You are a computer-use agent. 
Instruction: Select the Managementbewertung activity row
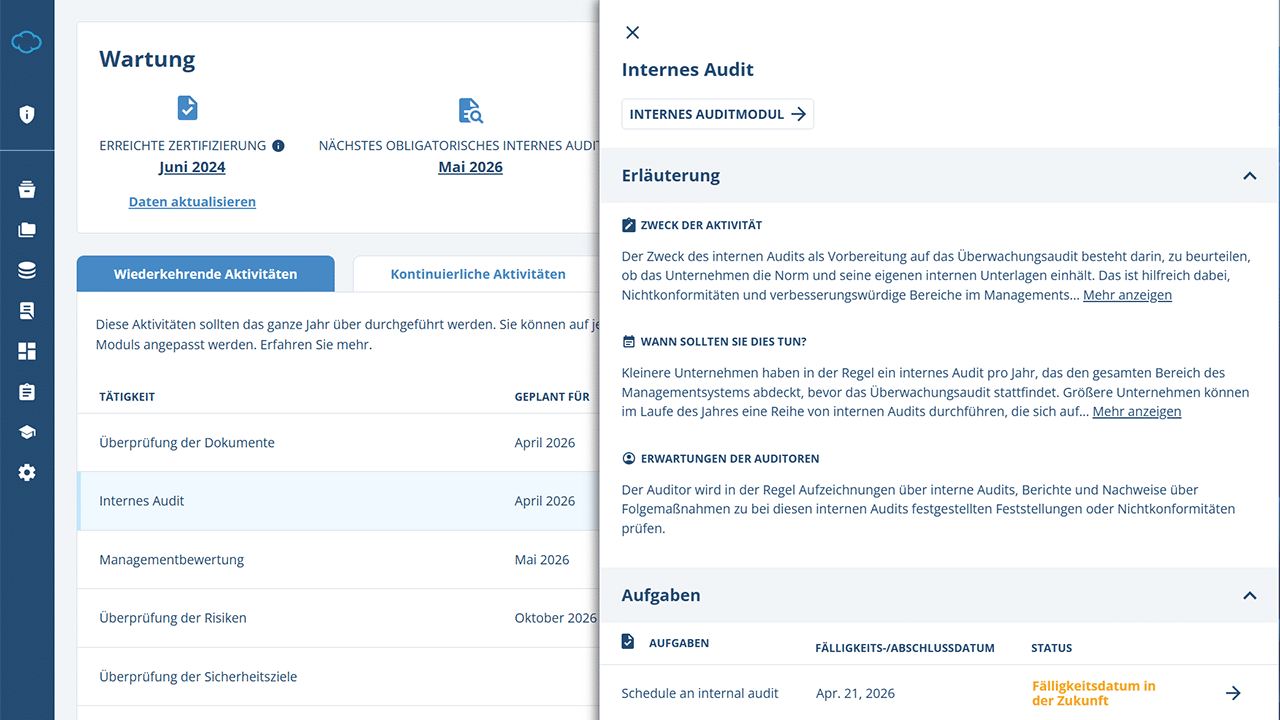tap(171, 560)
